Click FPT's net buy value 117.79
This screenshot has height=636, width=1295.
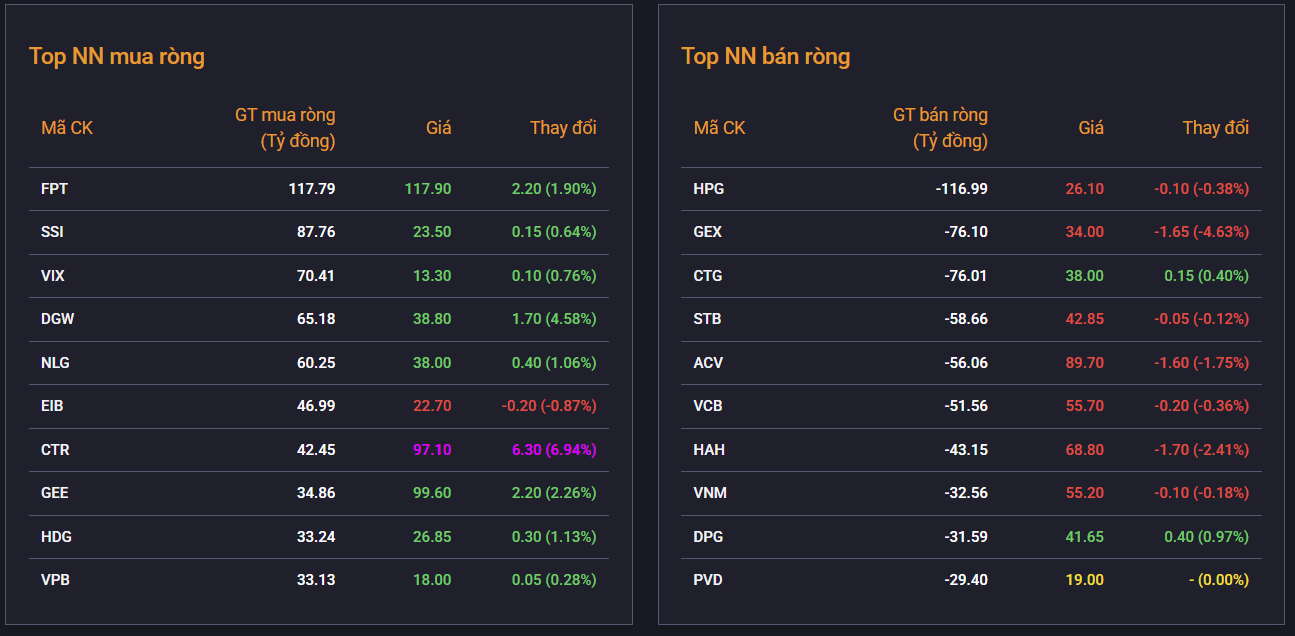(x=313, y=188)
